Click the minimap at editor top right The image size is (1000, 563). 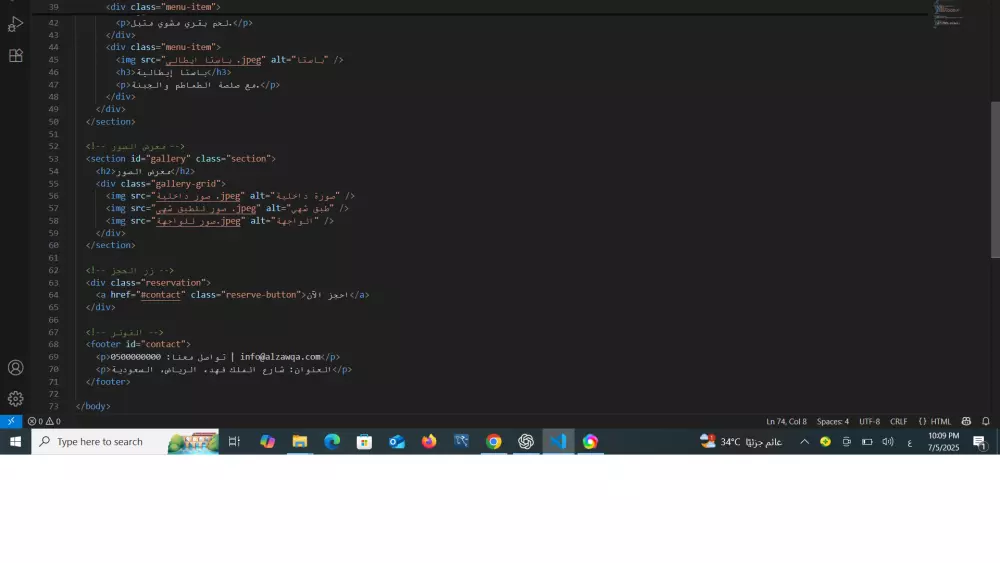pos(948,14)
